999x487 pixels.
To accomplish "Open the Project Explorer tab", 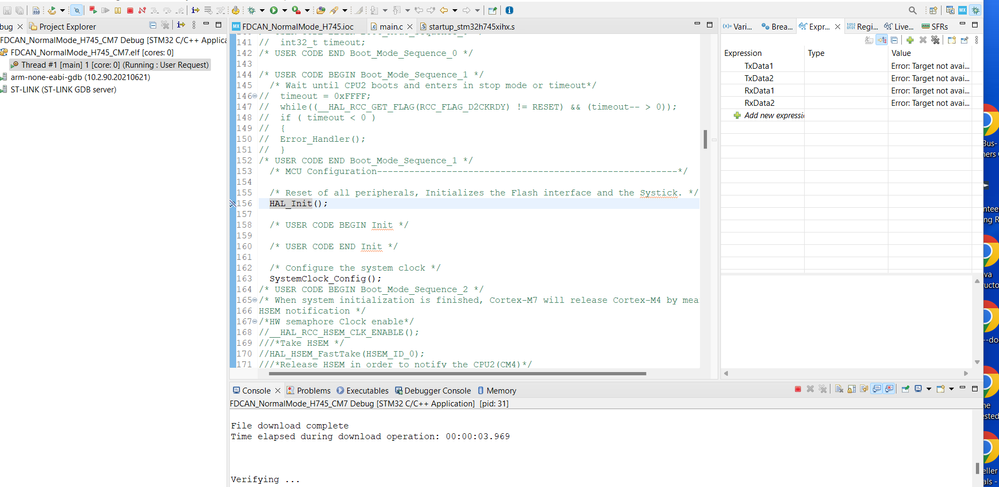I will [62, 27].
